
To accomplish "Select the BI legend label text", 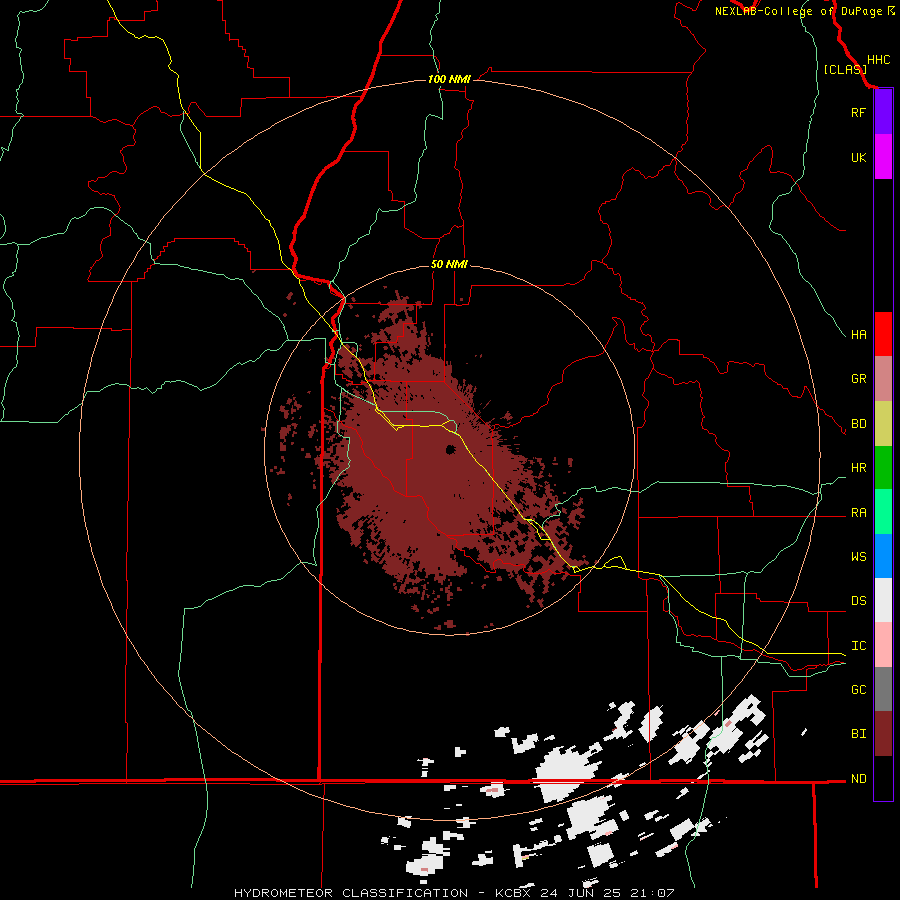I will 858,734.
